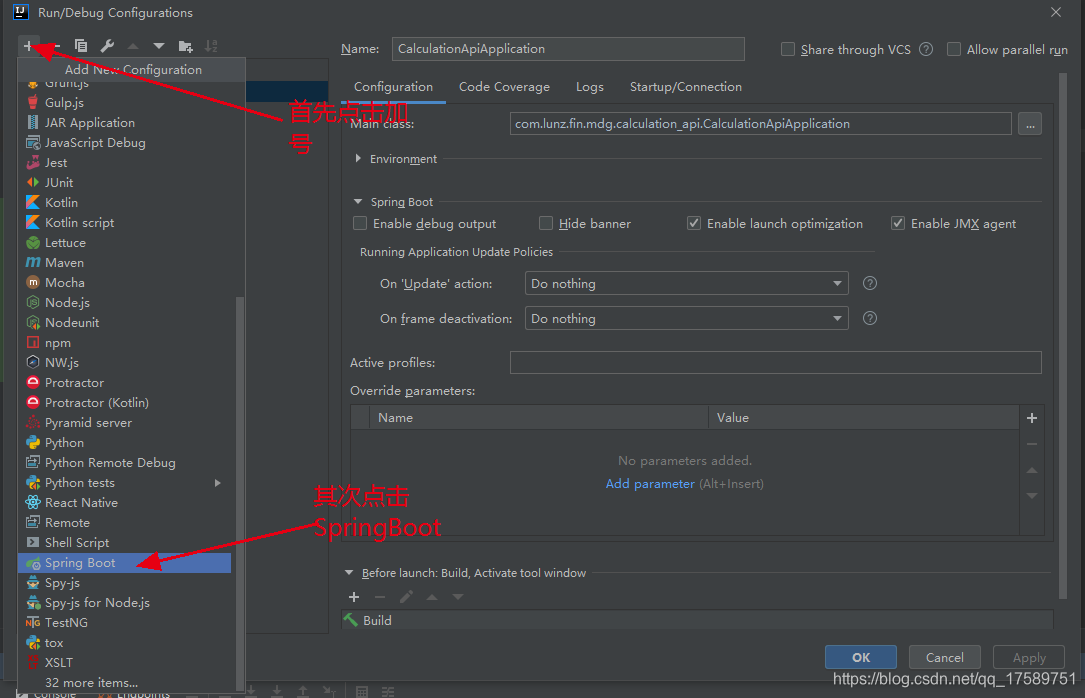Click Create New Folder toolbar icon
Screen dimensions: 1085x698
185,46
